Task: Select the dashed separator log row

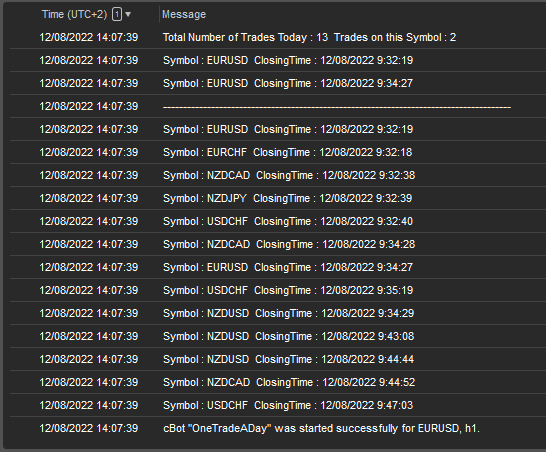Action: [x=278, y=106]
